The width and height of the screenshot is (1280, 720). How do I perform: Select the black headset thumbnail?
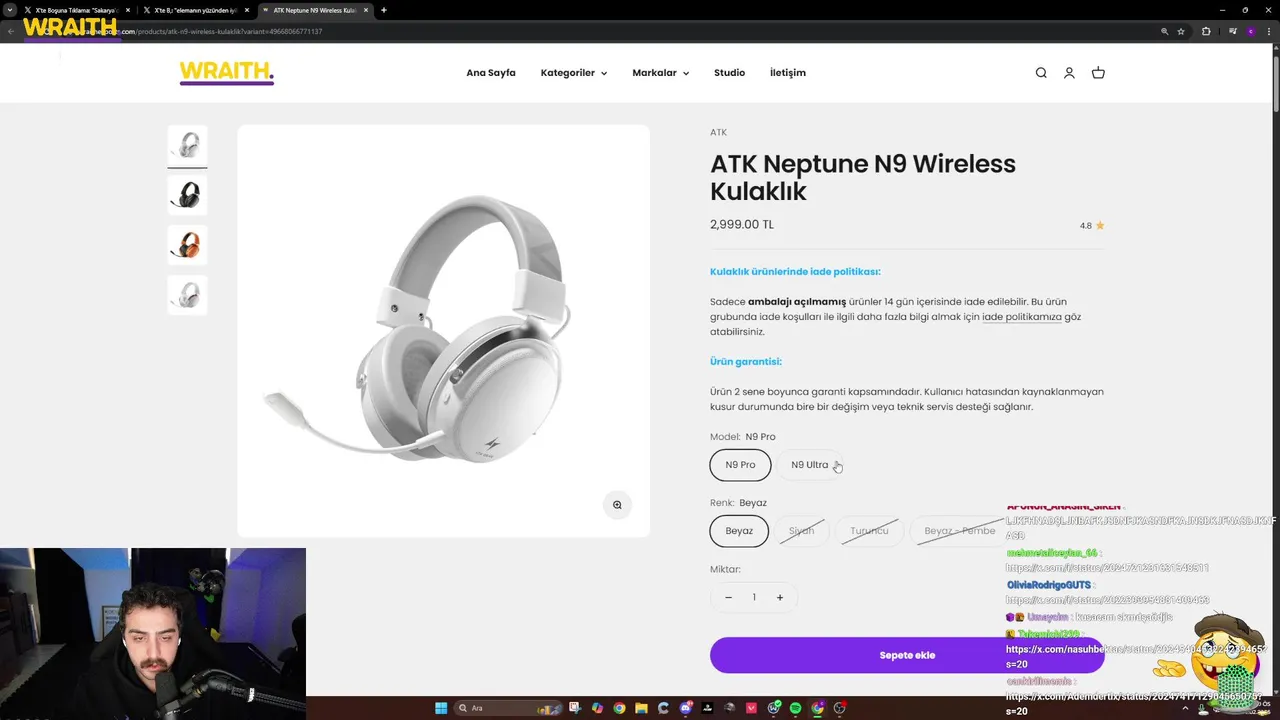[x=187, y=195]
